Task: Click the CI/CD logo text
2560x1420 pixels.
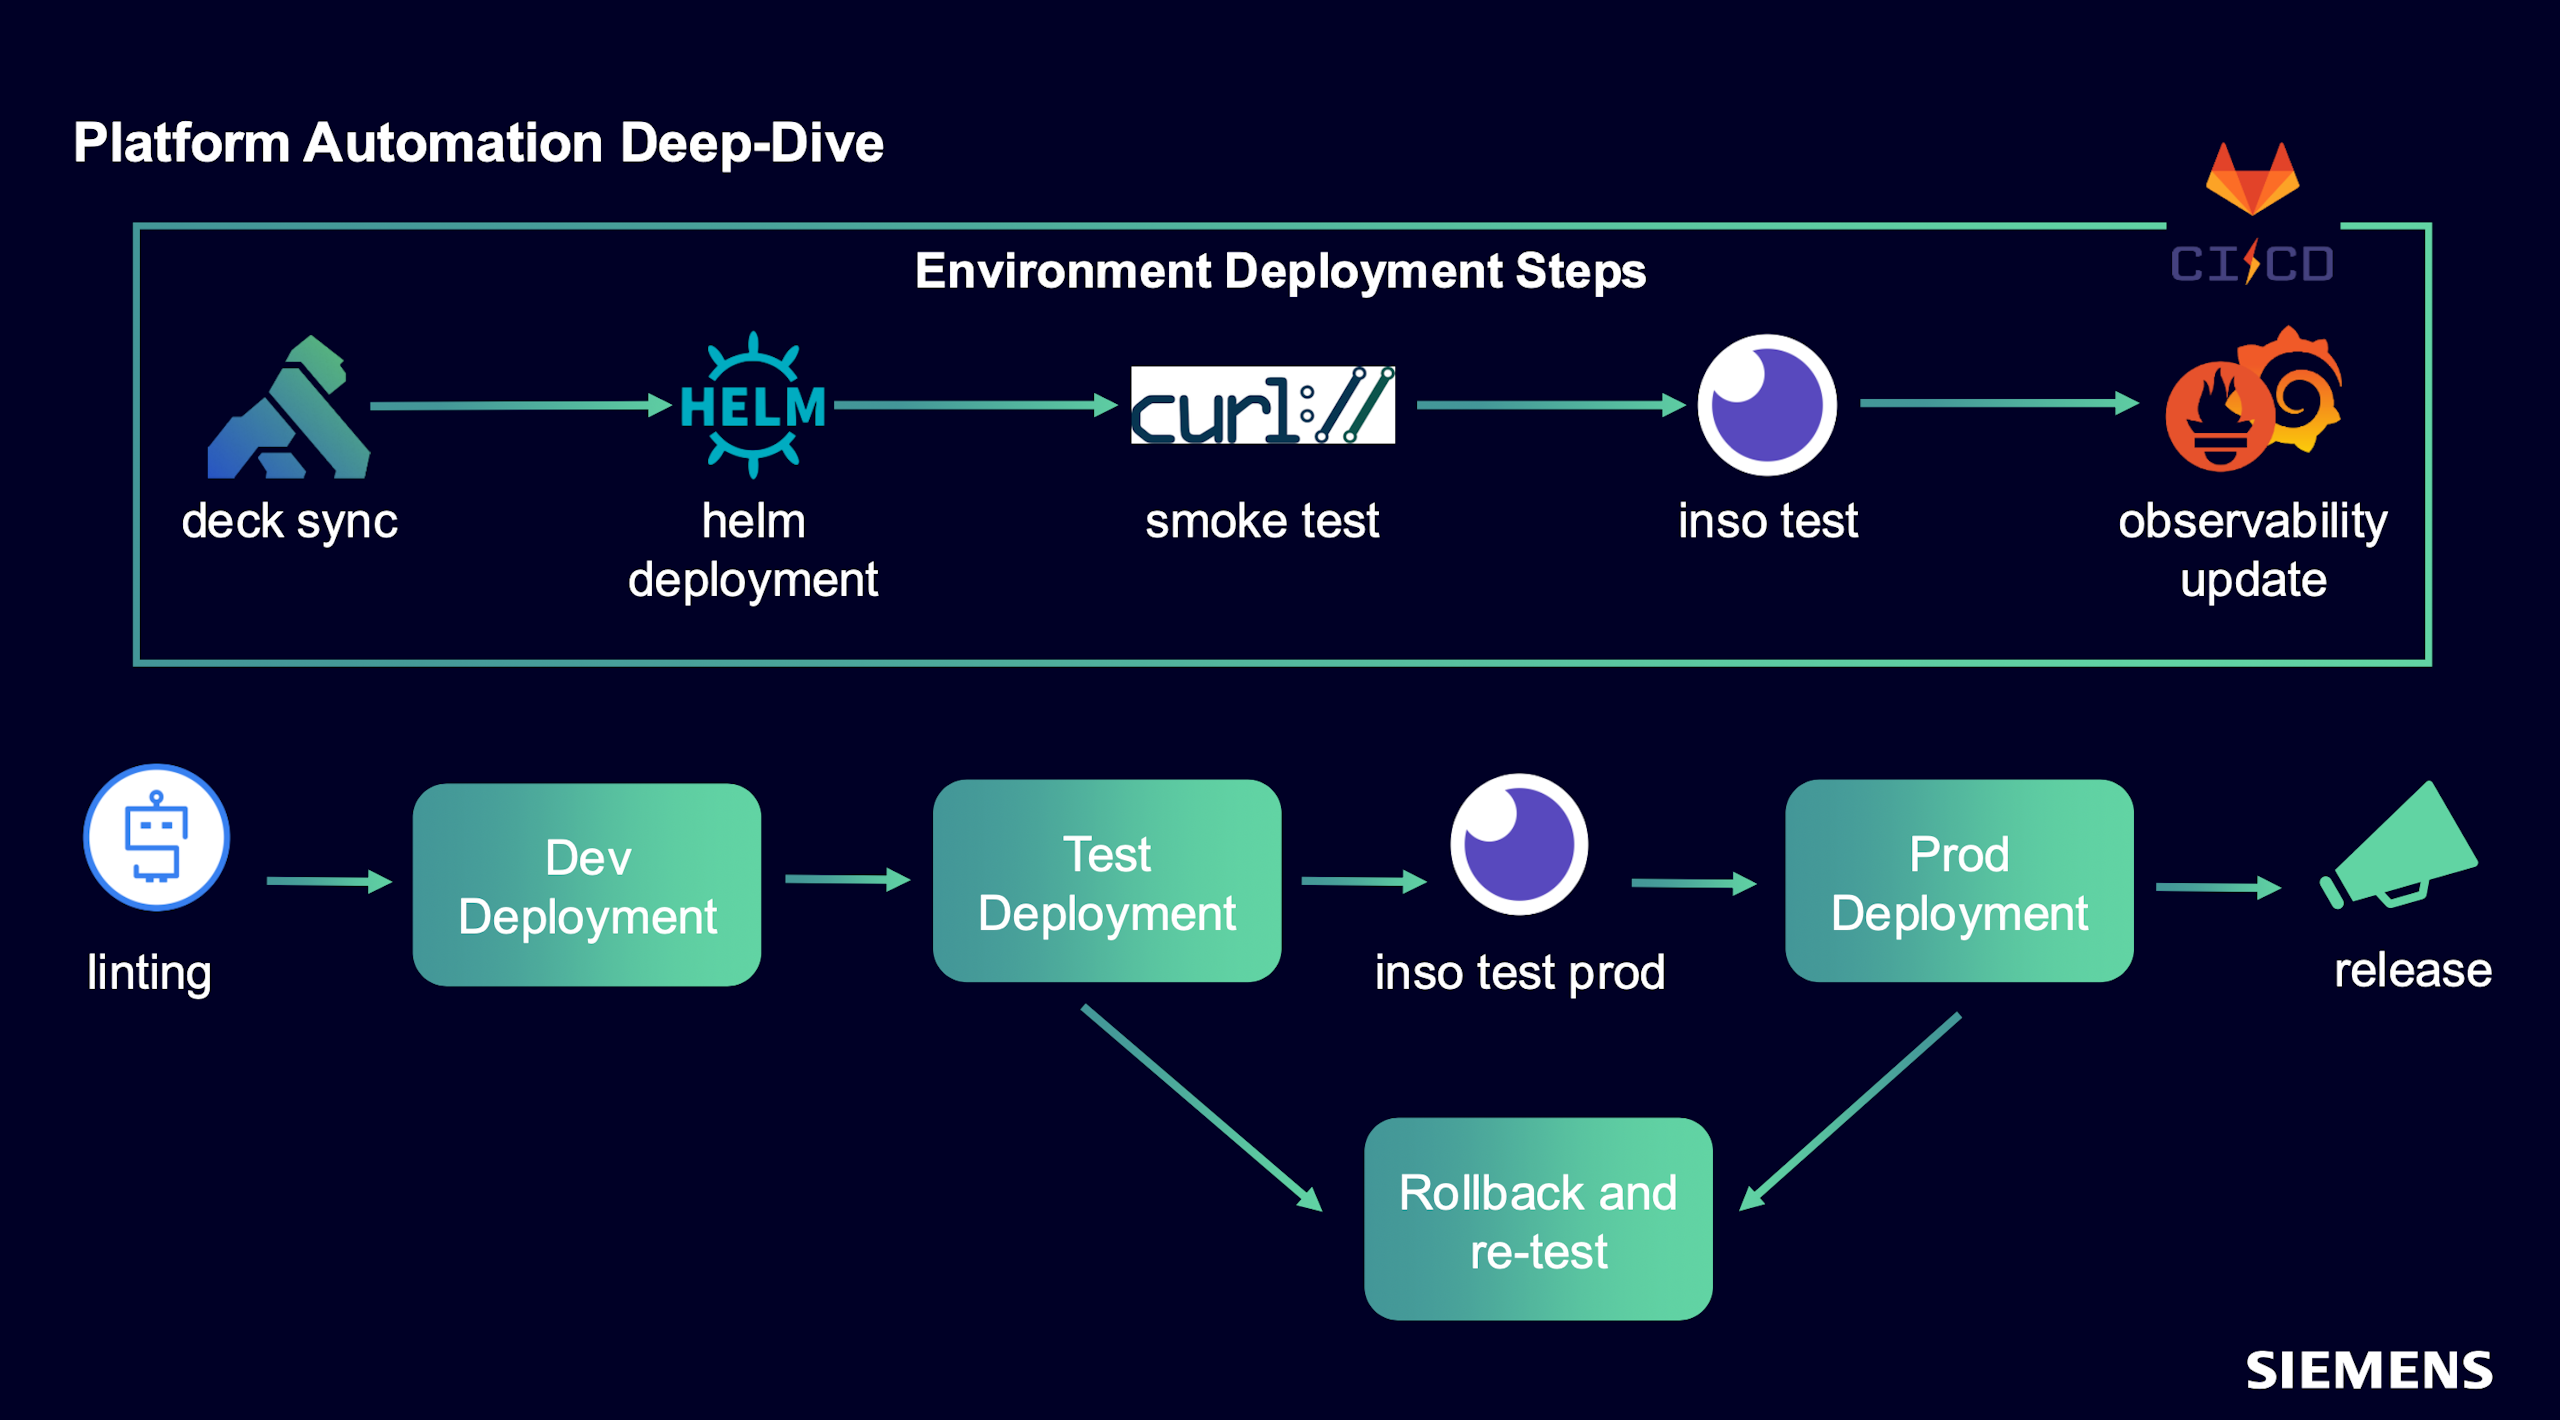Action: point(2252,264)
